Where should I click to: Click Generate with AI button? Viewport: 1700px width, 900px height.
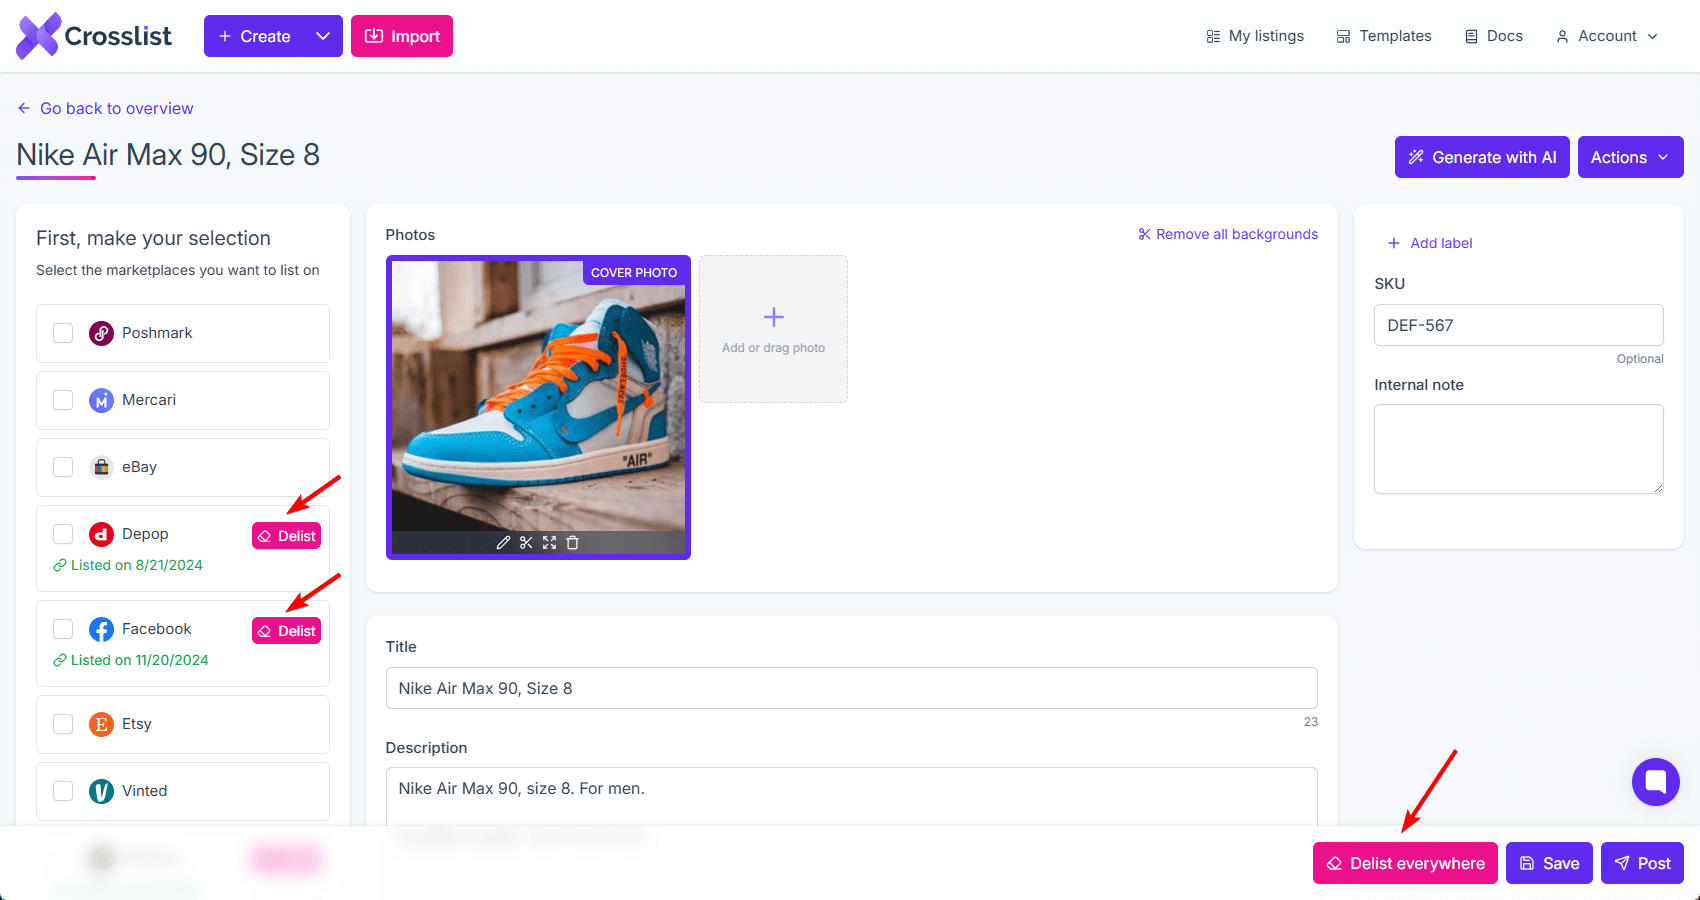coord(1482,157)
